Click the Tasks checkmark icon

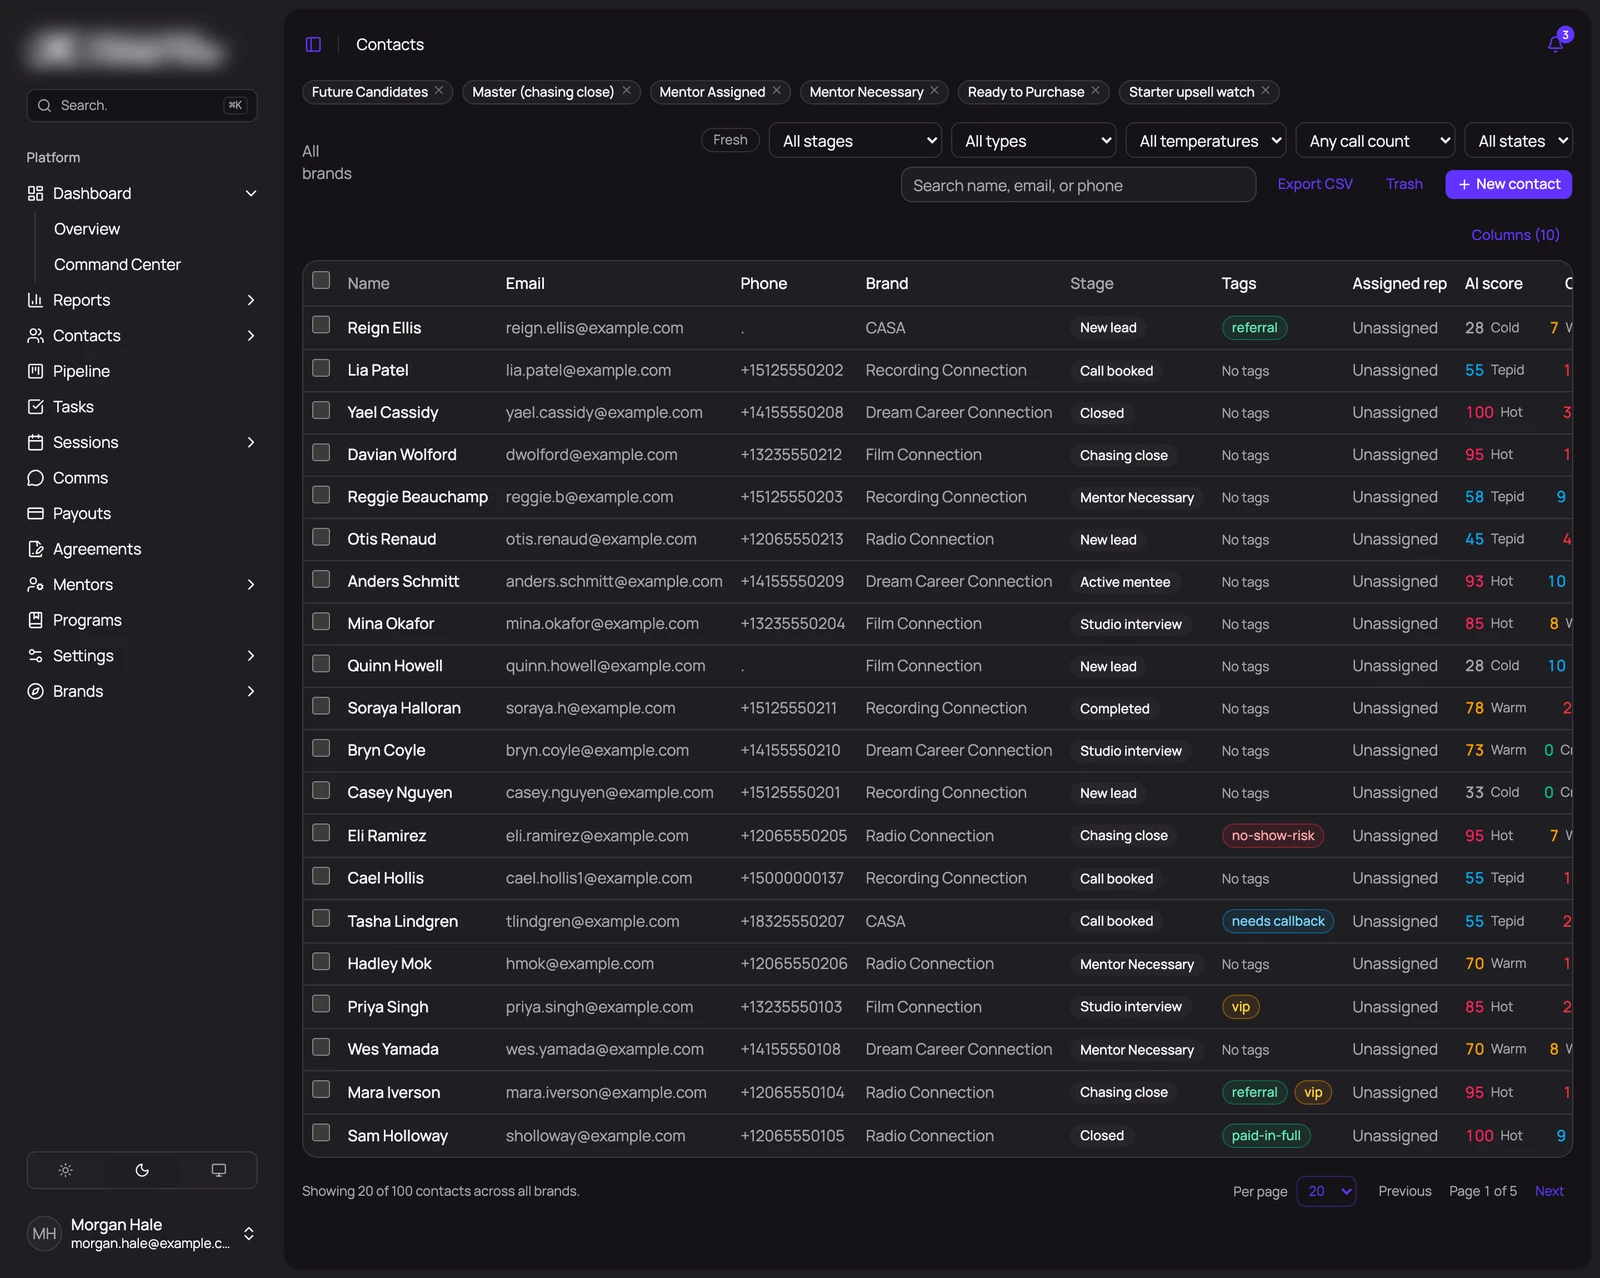tap(36, 407)
